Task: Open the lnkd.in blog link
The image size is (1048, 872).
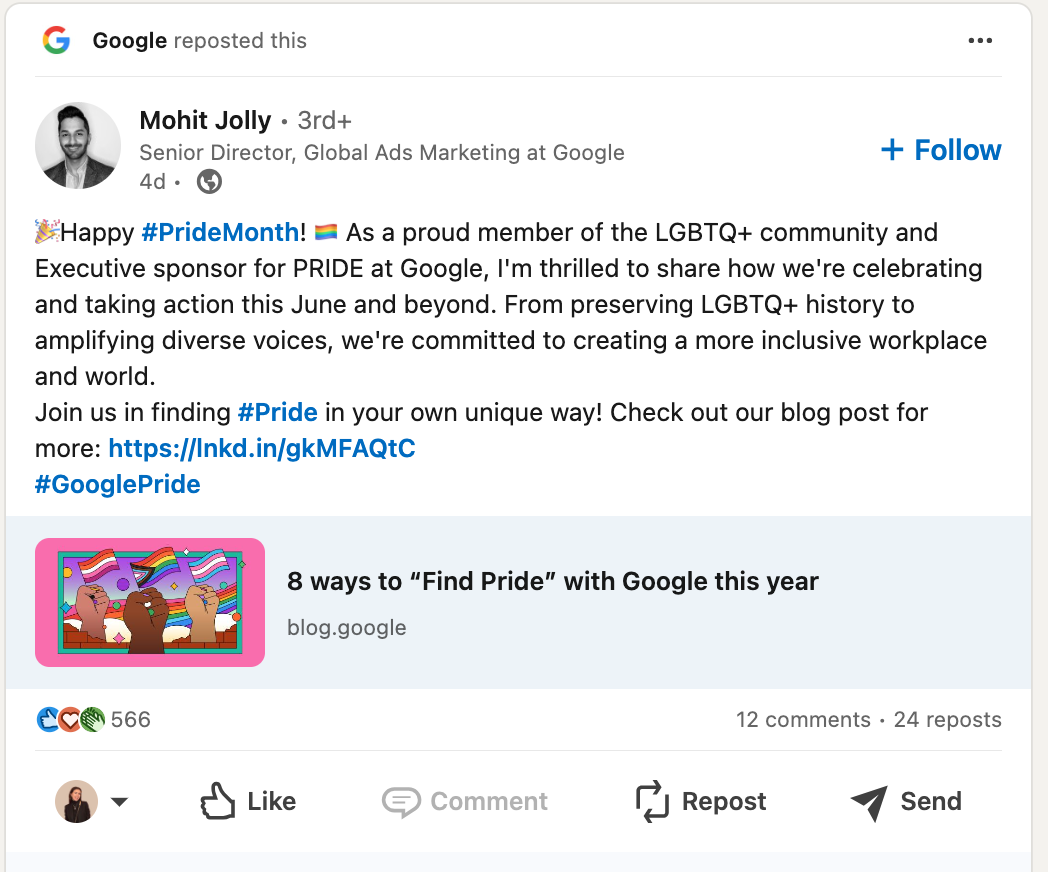Action: tap(263, 448)
